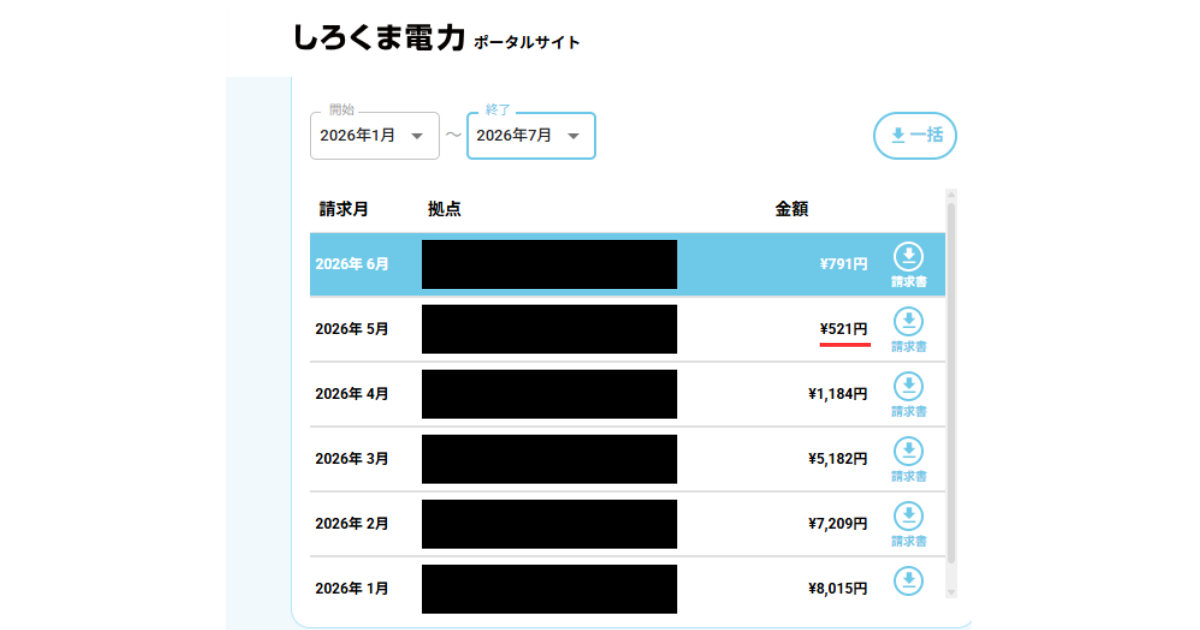Screen dimensions: 1200x630
Task: Click the しろくま電力 logo
Action: [379, 38]
